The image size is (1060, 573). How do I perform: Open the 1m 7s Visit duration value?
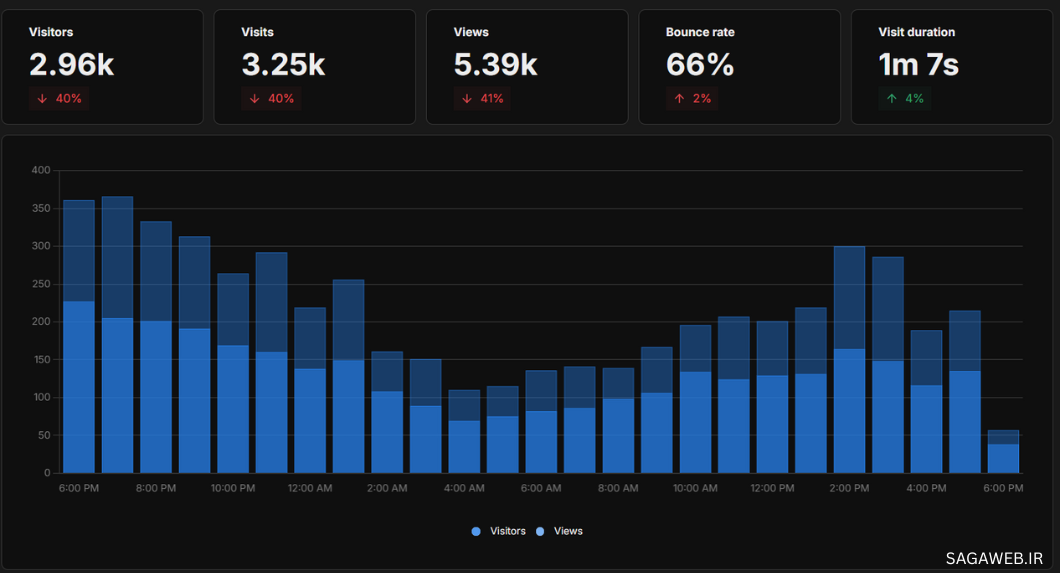(x=918, y=65)
